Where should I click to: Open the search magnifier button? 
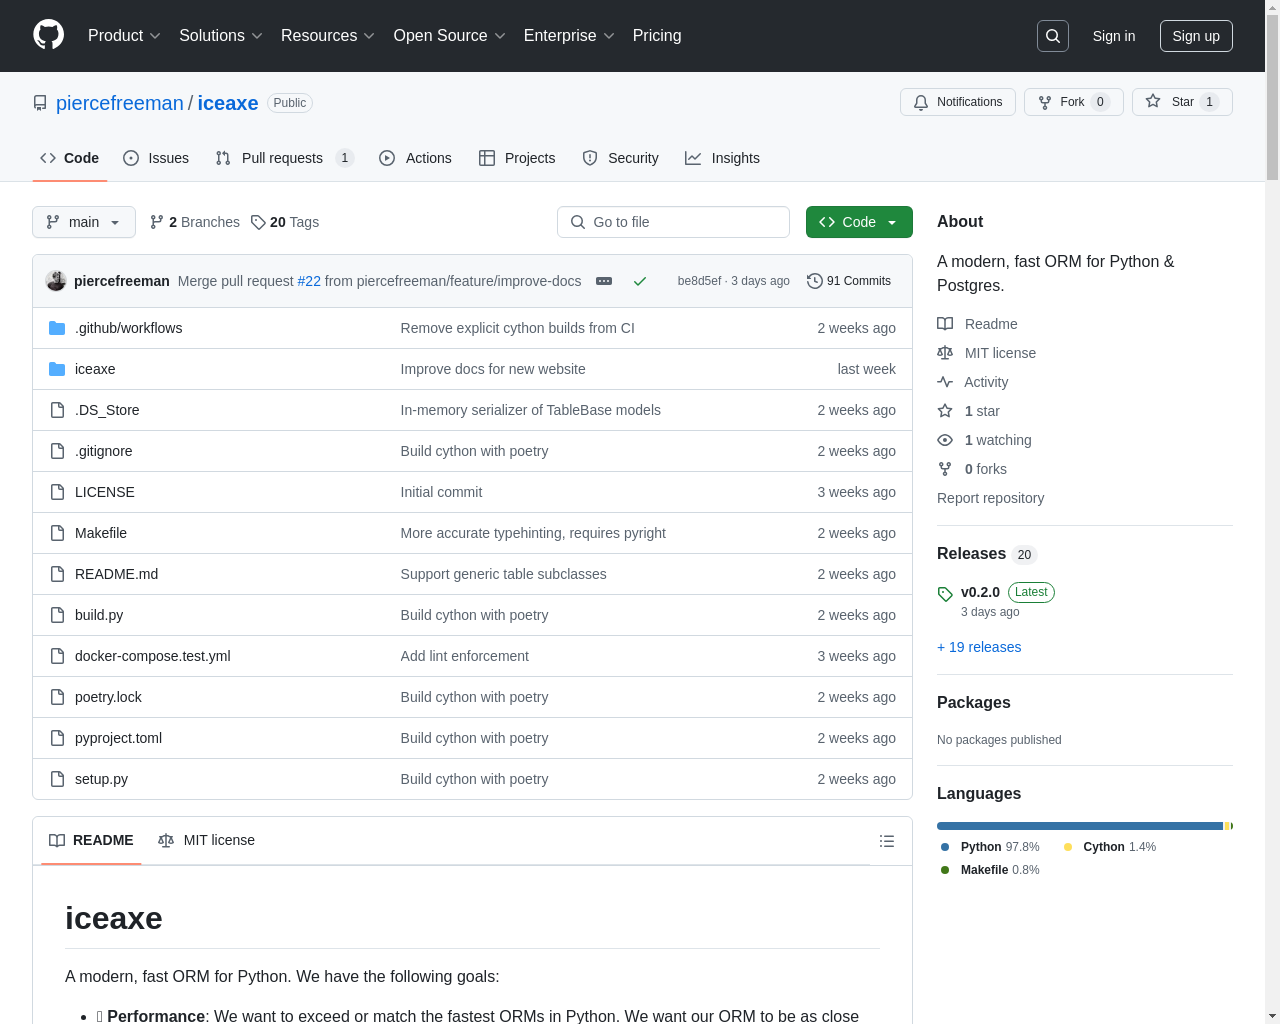pyautogui.click(x=1053, y=36)
